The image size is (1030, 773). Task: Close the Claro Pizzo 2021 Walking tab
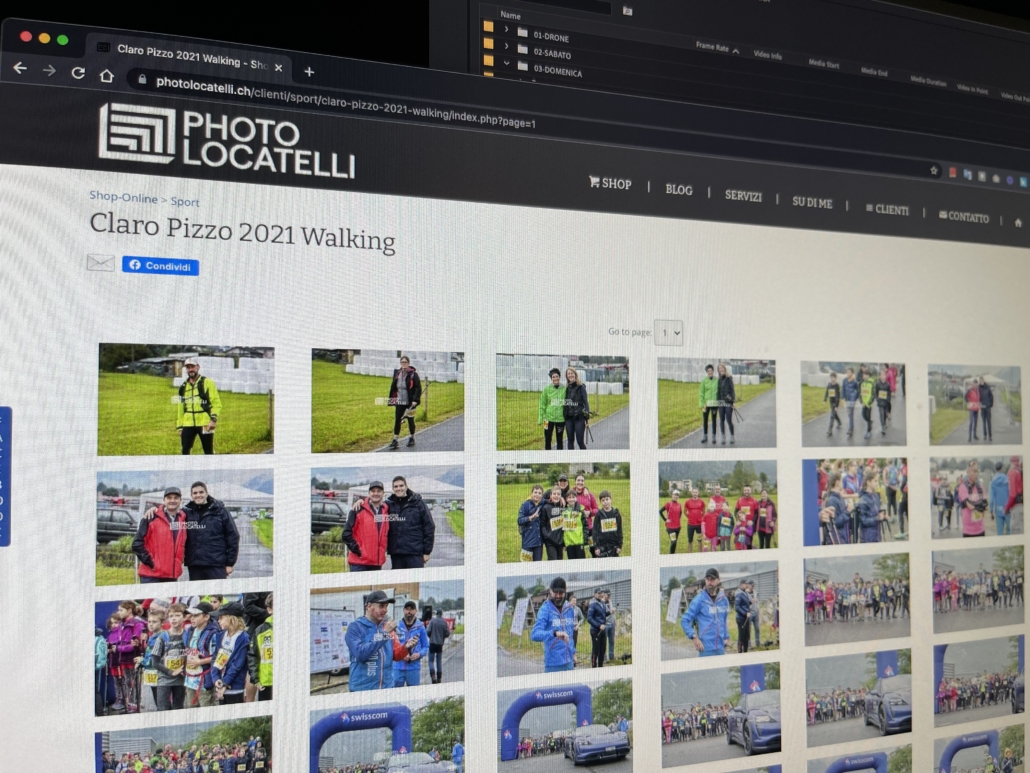[279, 68]
